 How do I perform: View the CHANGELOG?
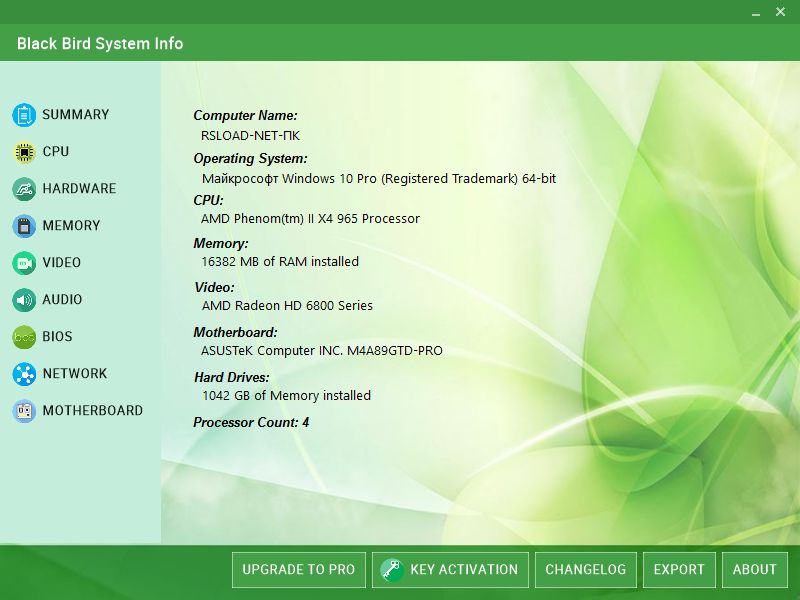point(585,569)
